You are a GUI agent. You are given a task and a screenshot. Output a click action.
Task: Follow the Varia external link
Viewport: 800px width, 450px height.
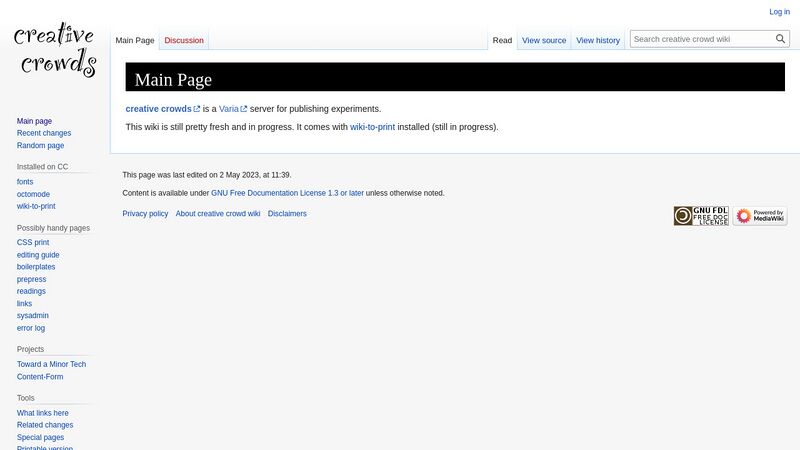[229, 109]
